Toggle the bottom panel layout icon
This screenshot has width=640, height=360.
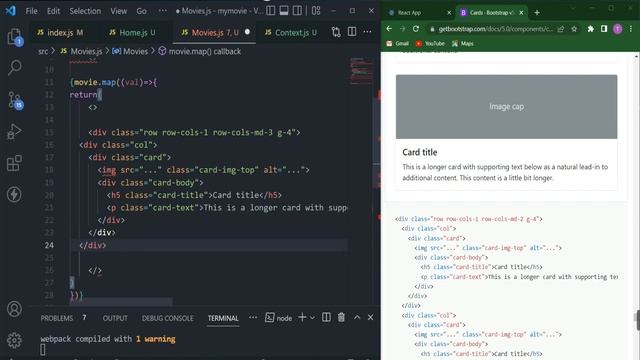point(284,11)
